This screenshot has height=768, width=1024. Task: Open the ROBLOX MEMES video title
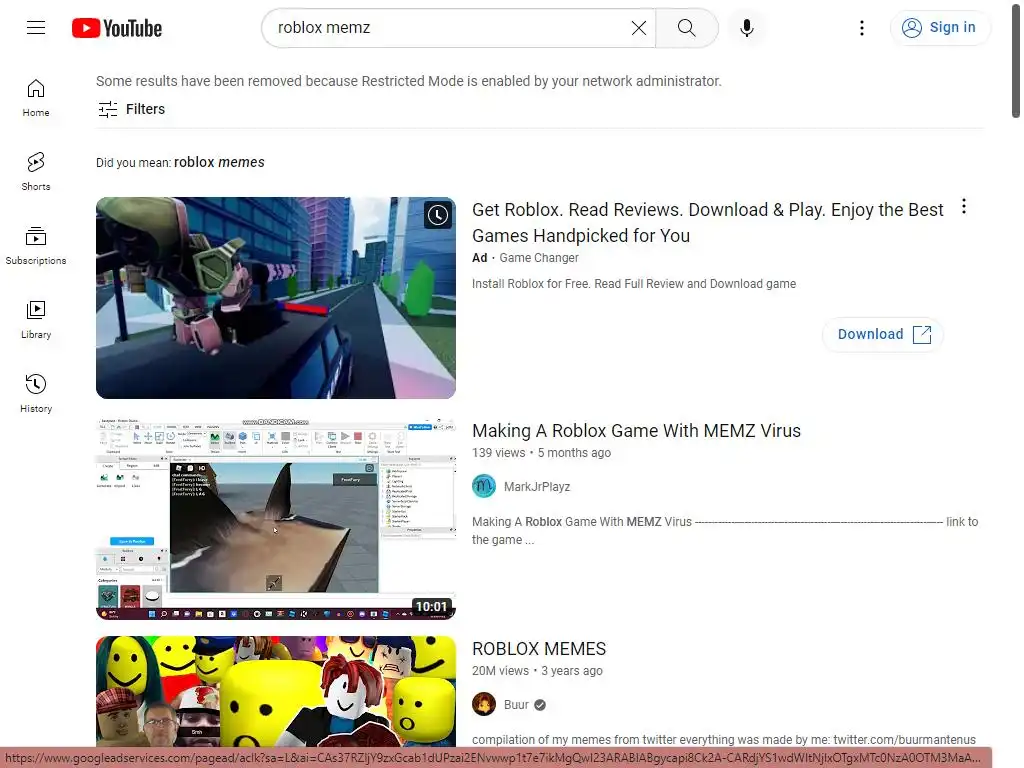click(x=539, y=648)
